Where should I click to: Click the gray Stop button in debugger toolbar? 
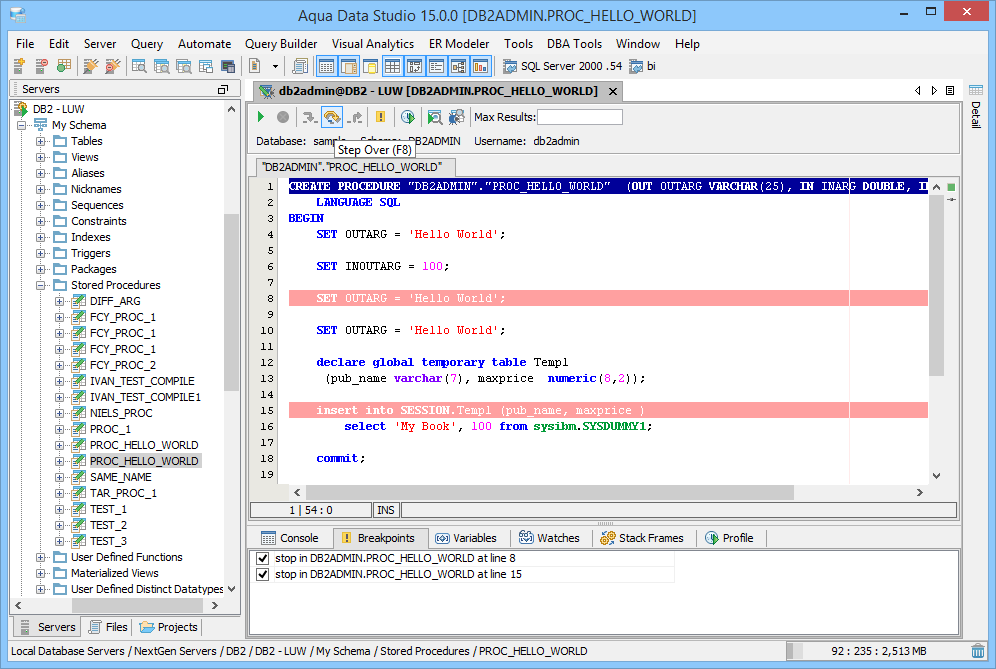click(x=283, y=117)
